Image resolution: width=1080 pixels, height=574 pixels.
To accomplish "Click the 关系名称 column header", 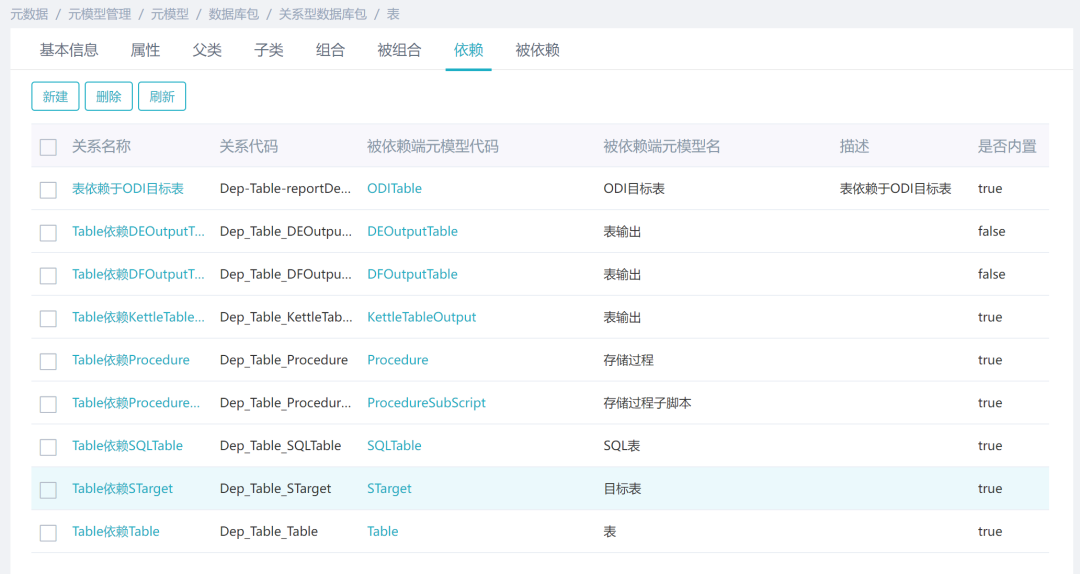I will tap(101, 146).
